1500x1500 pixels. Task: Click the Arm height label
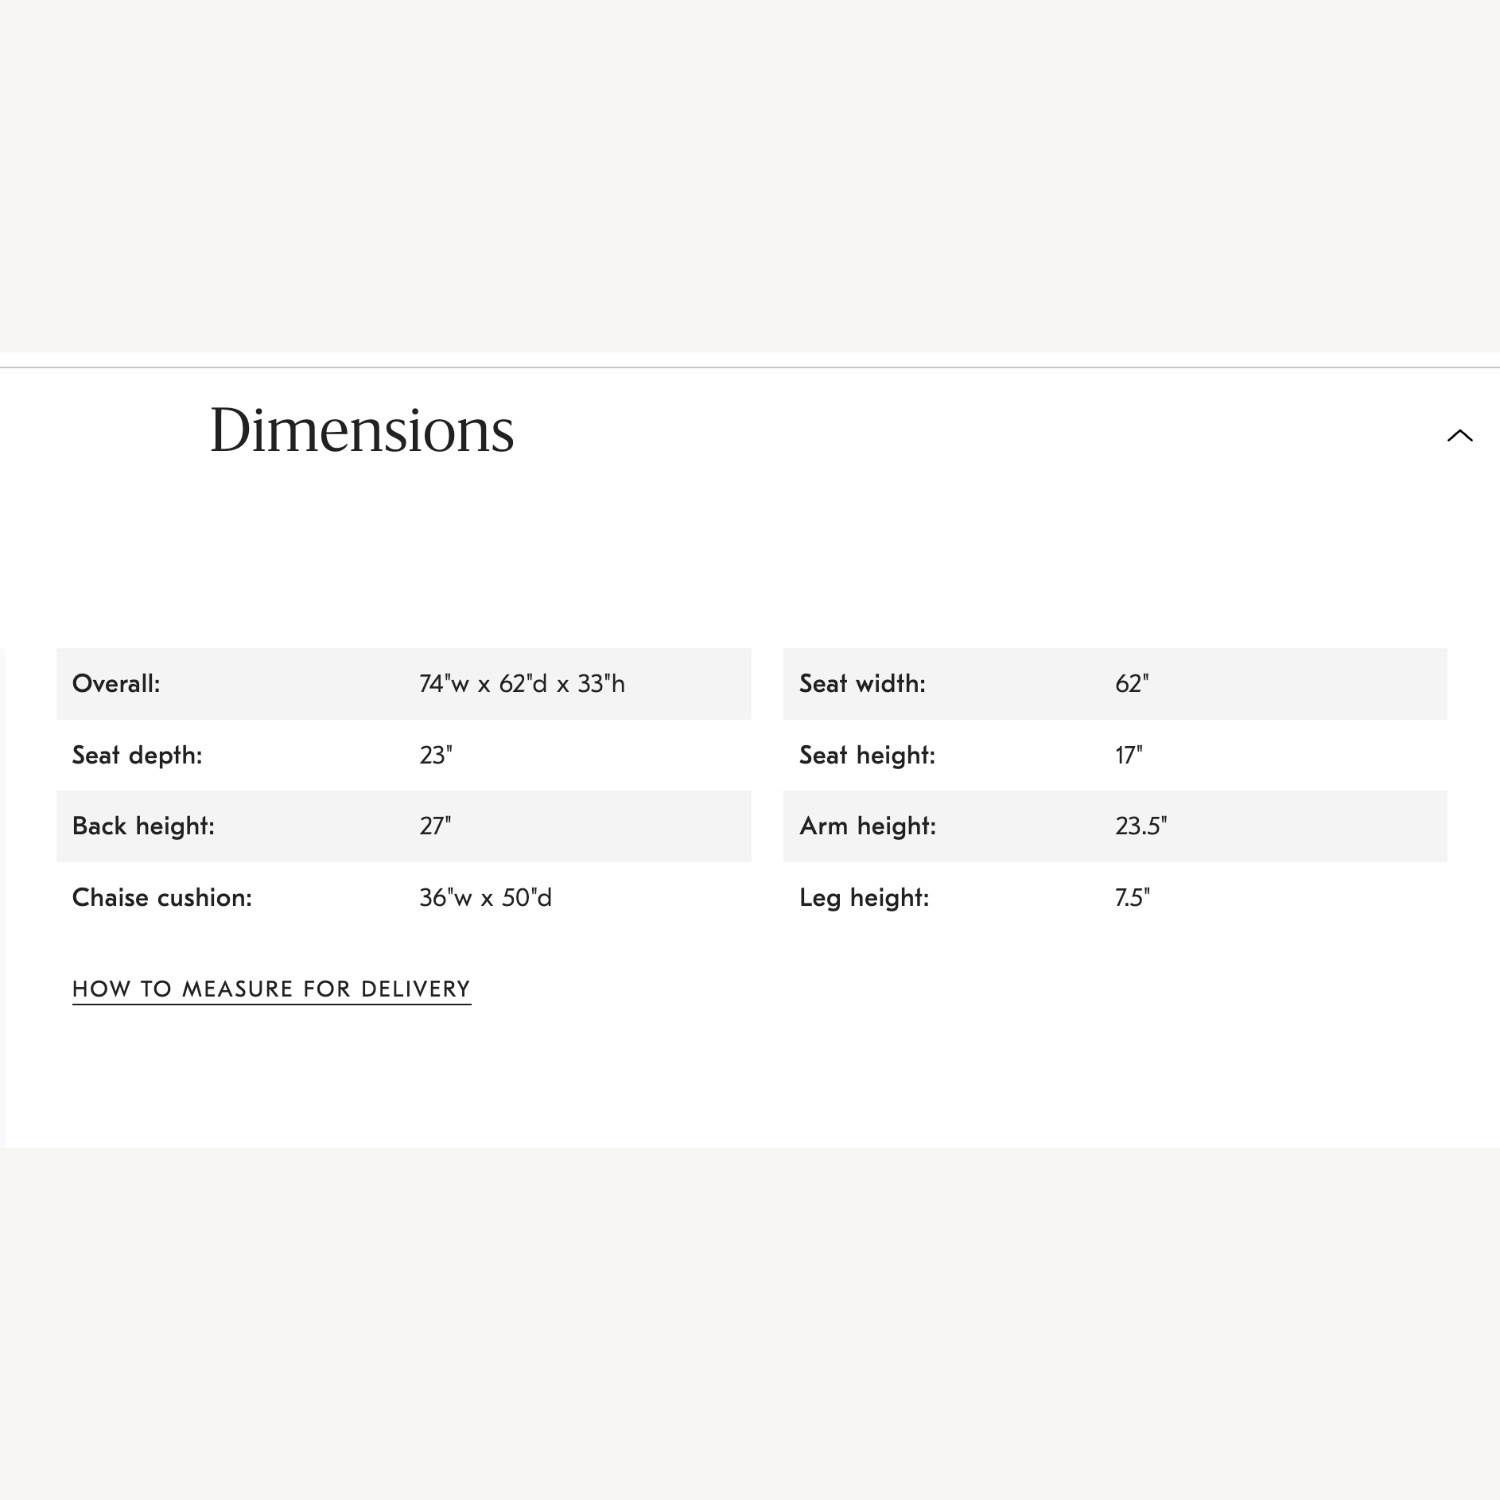(x=868, y=826)
